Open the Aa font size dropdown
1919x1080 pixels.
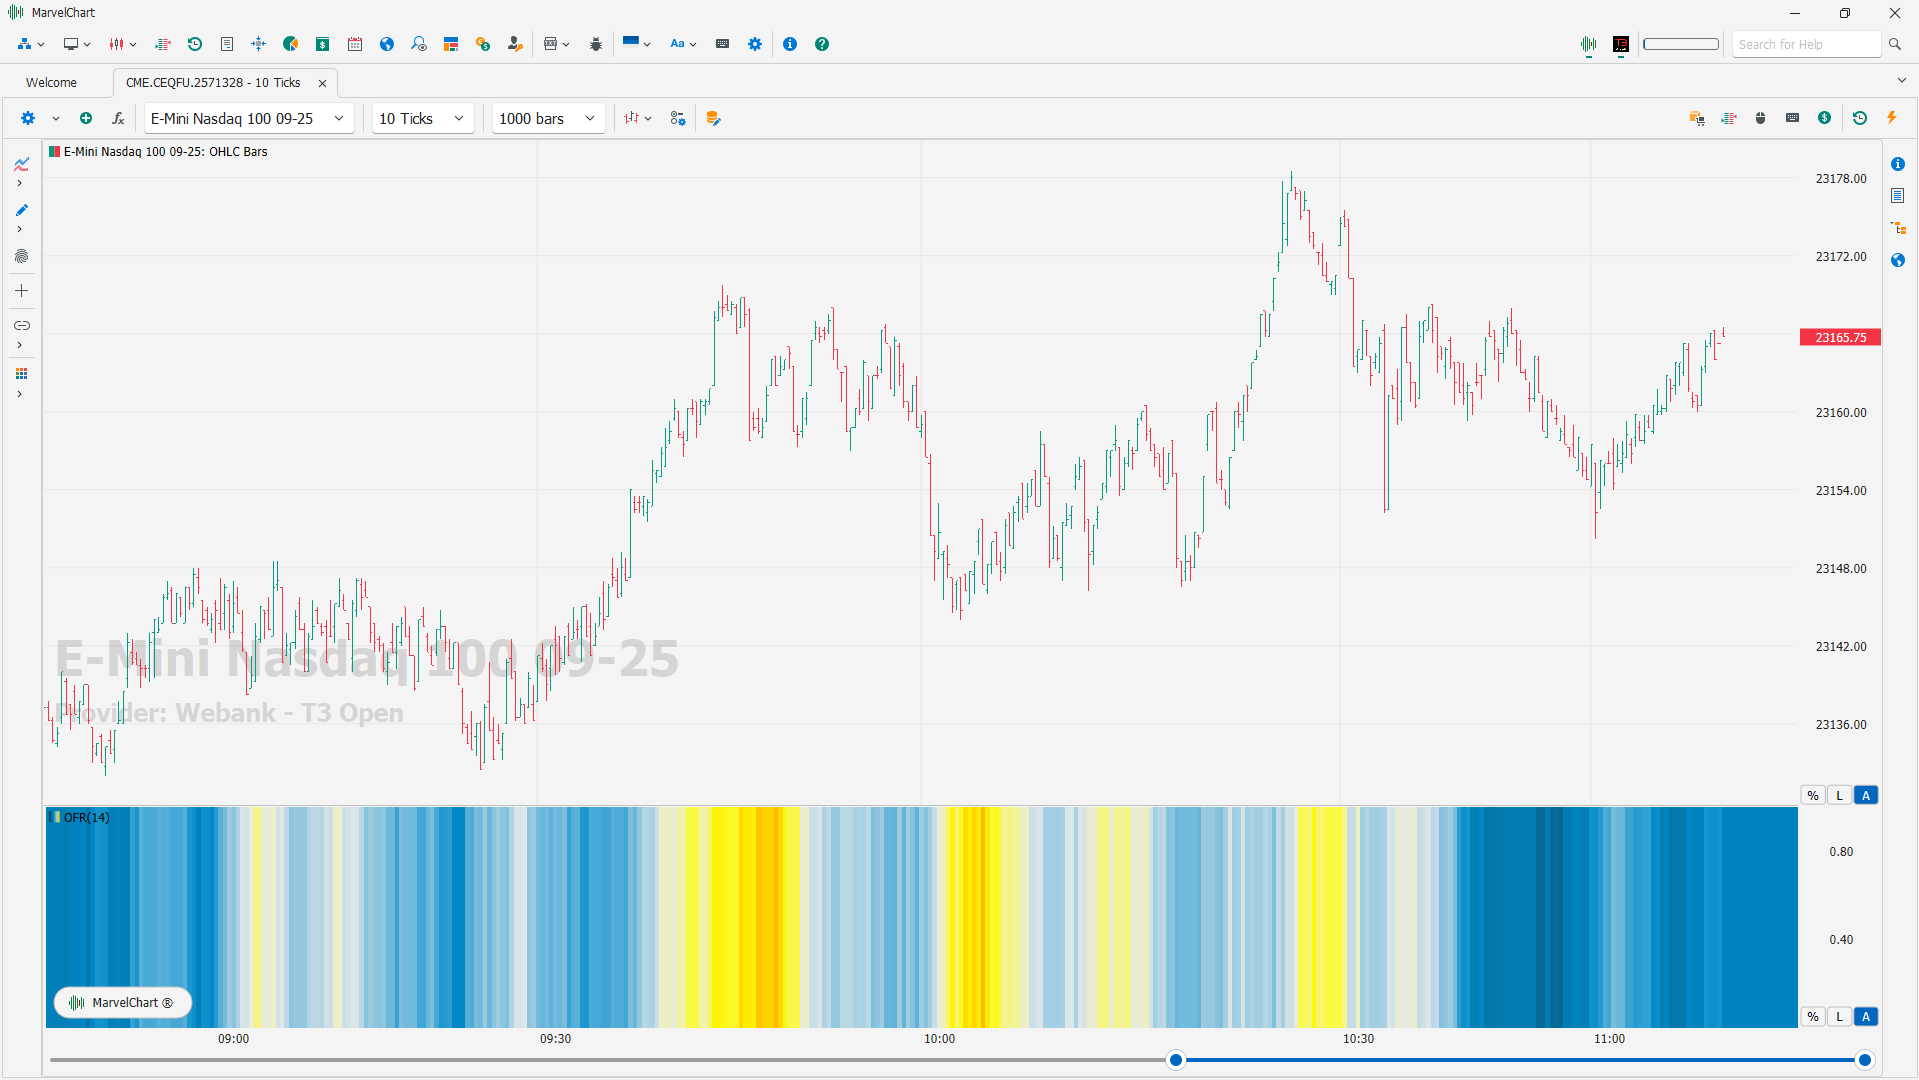(683, 44)
